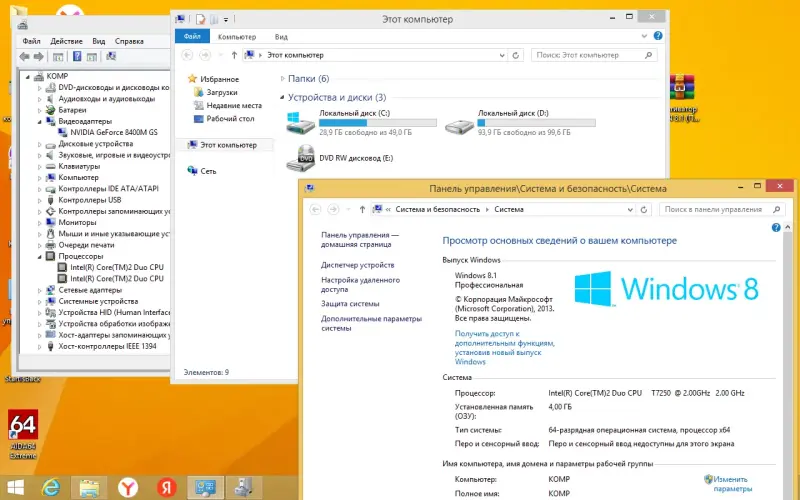This screenshot has width=800, height=500.
Task: Open address history dropdown in Explorer
Action: point(502,55)
